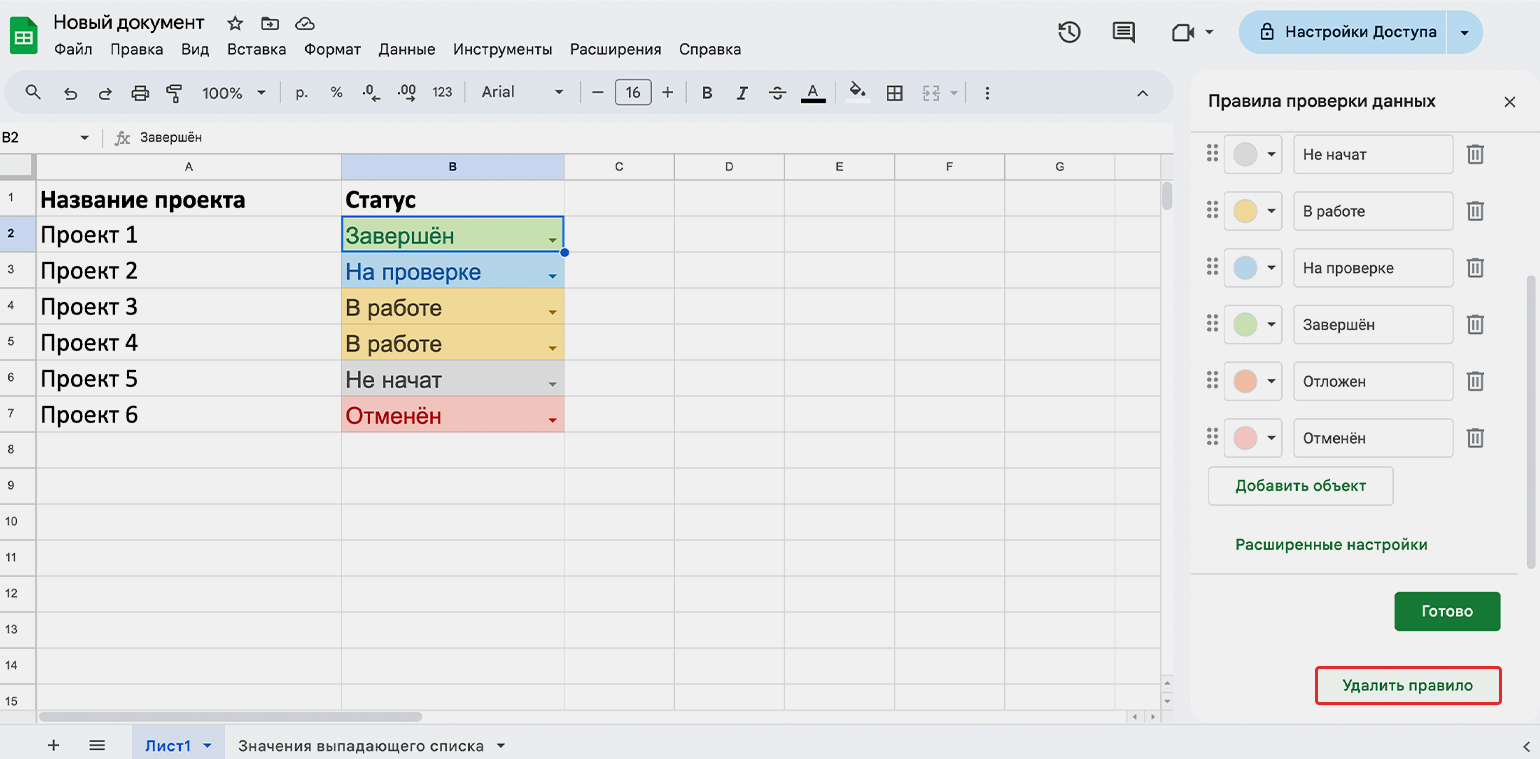Click the Настройки Доступа share button
Screen dimensions: 1540x759
pyautogui.click(x=1347, y=32)
